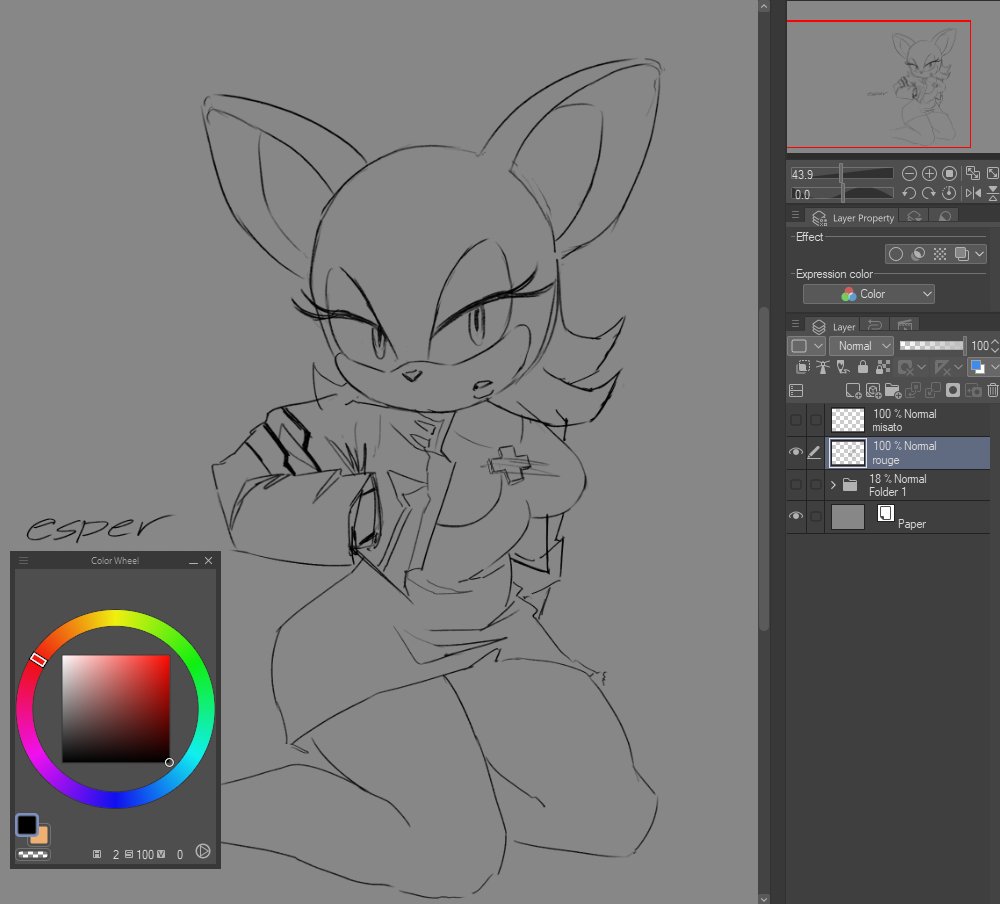The width and height of the screenshot is (1000, 904).
Task: Apply Layer color effect in Layer Property
Action: pos(961,254)
